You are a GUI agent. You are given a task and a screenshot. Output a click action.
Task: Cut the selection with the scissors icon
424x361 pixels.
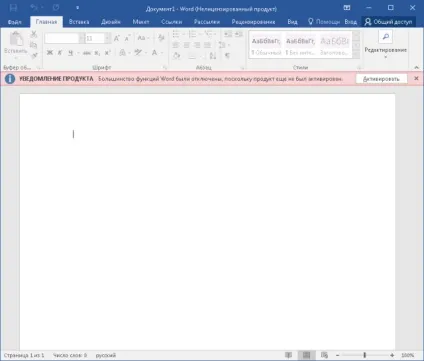pyautogui.click(x=34, y=34)
